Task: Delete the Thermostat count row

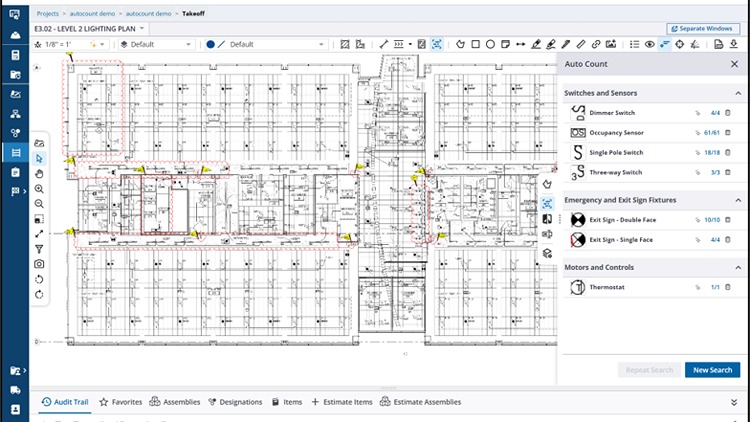Action: click(728, 287)
